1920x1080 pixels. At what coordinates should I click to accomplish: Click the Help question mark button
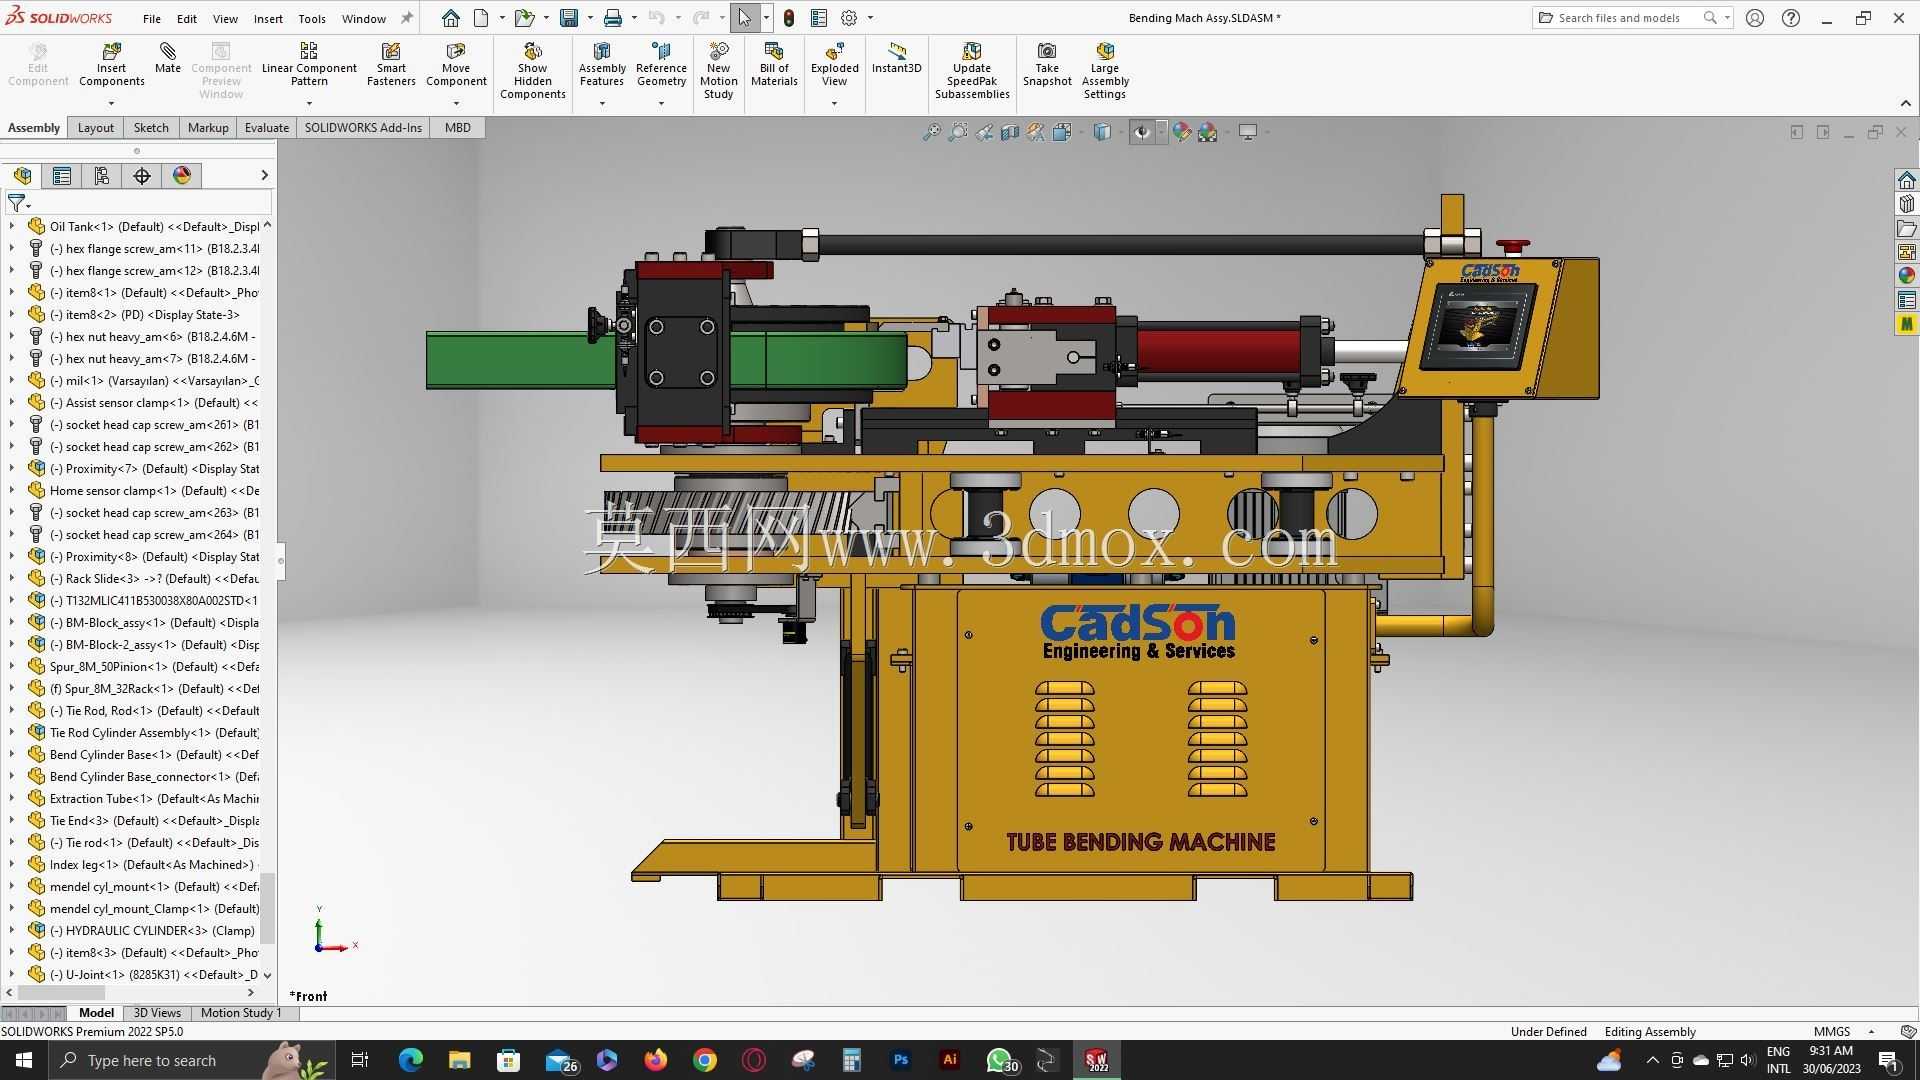tap(1791, 18)
